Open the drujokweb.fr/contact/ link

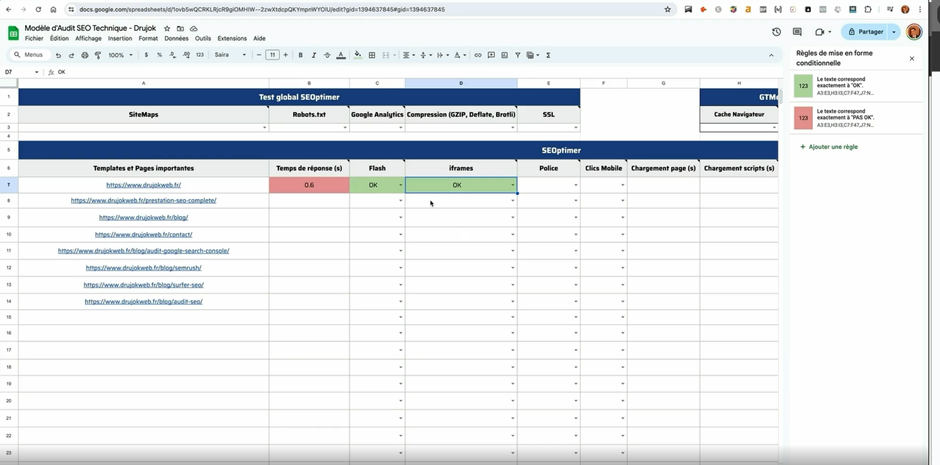coord(143,234)
